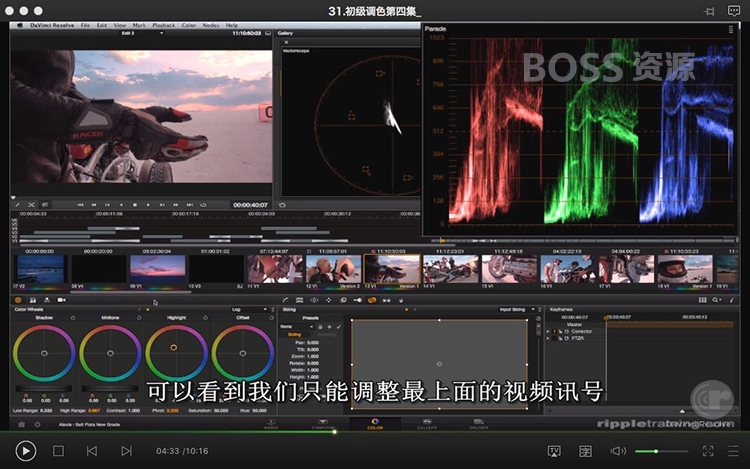Open the Apple menu
This screenshot has height=469, width=750.
(x=20, y=25)
